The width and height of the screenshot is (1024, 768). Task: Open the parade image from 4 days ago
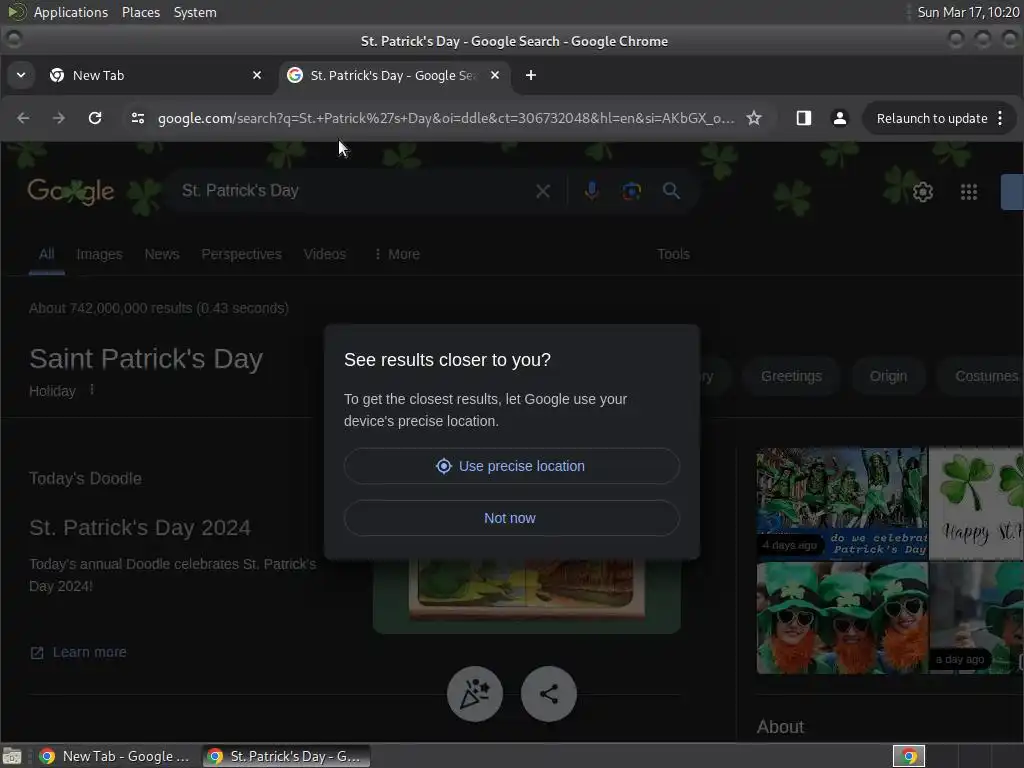[x=842, y=503]
